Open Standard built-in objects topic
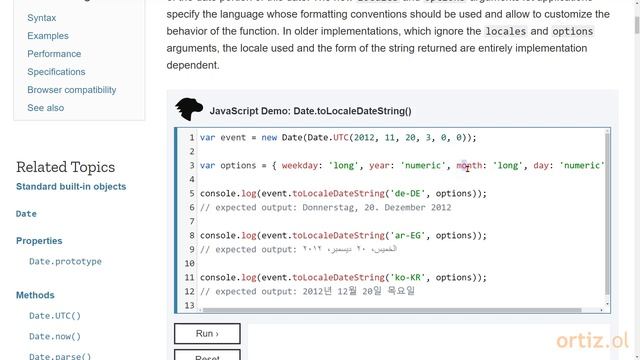 pos(71,187)
